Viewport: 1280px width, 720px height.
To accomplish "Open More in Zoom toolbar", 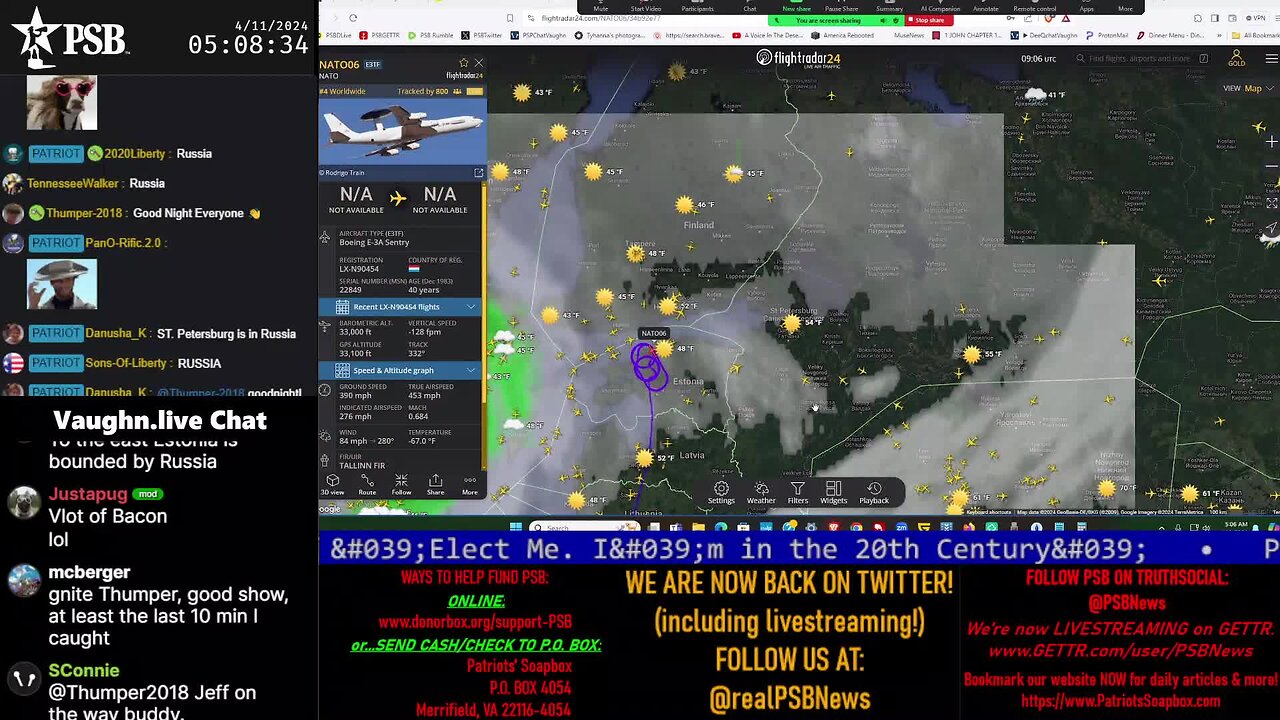I will click(1126, 6).
